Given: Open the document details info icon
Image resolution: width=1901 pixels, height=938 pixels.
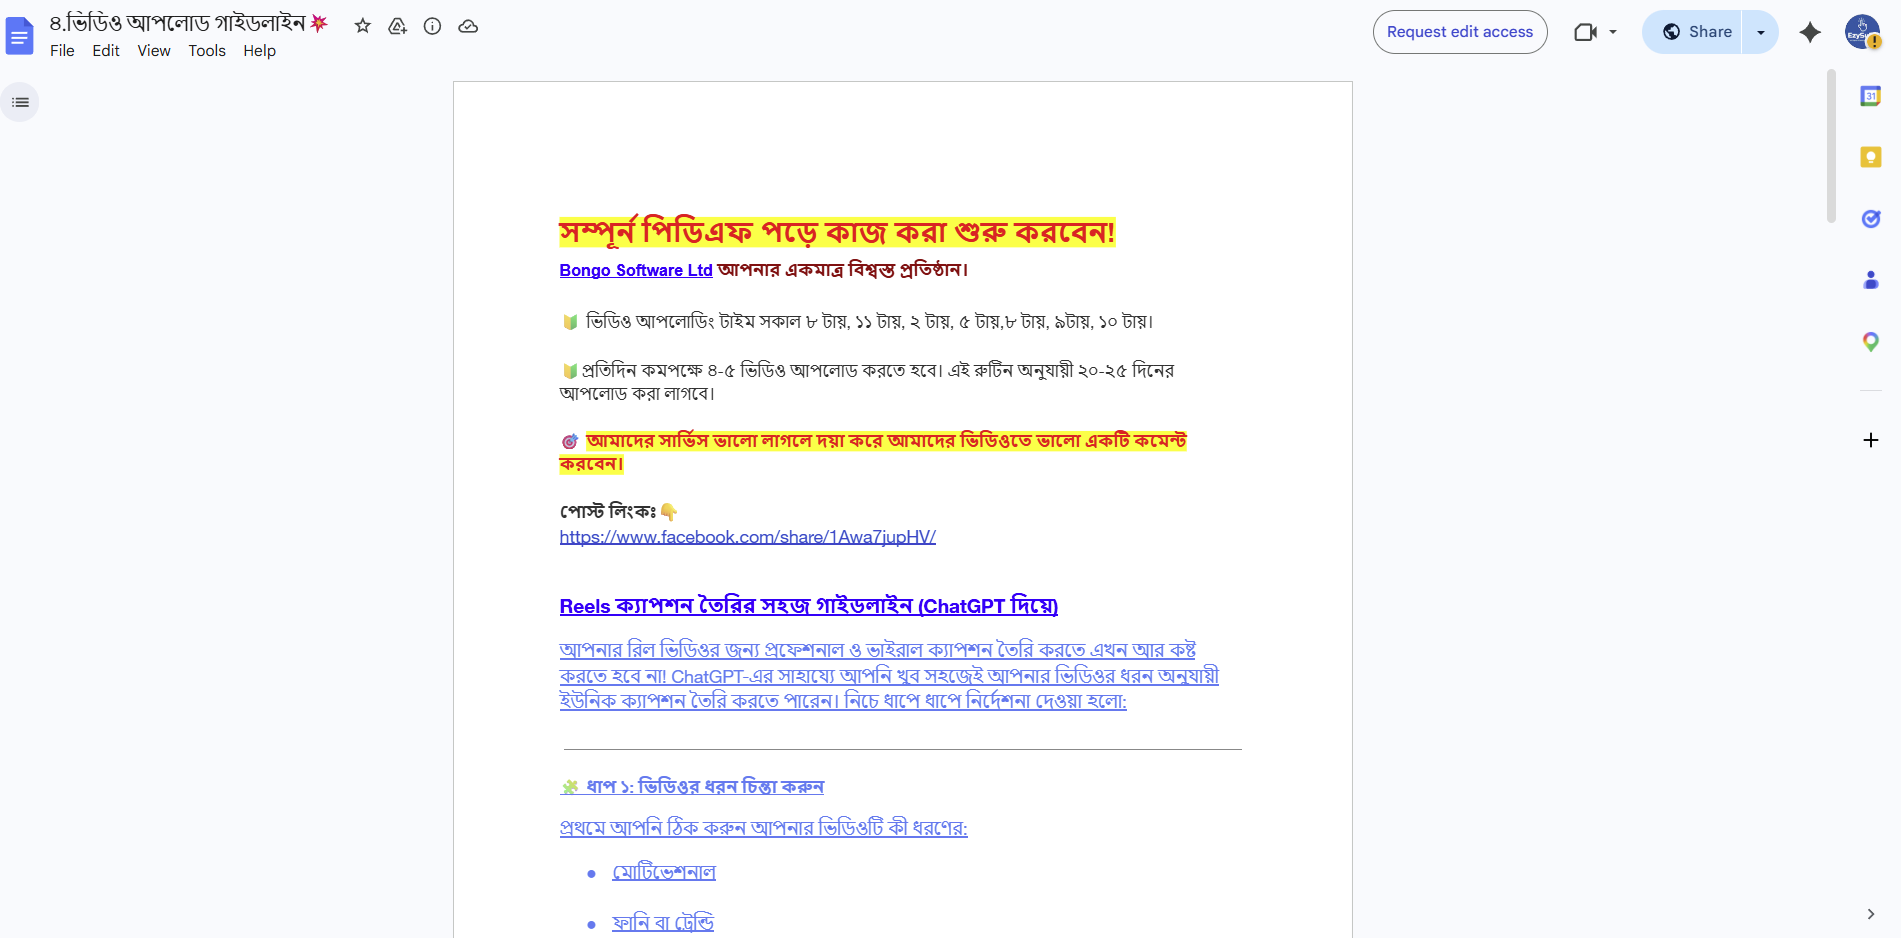Looking at the screenshot, I should click(x=432, y=26).
